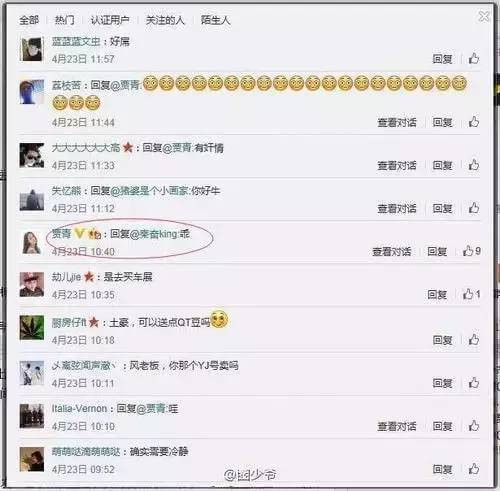The height and width of the screenshot is (491, 500).
Task: Like 贾青's comment with 9 likes
Action: click(x=471, y=251)
